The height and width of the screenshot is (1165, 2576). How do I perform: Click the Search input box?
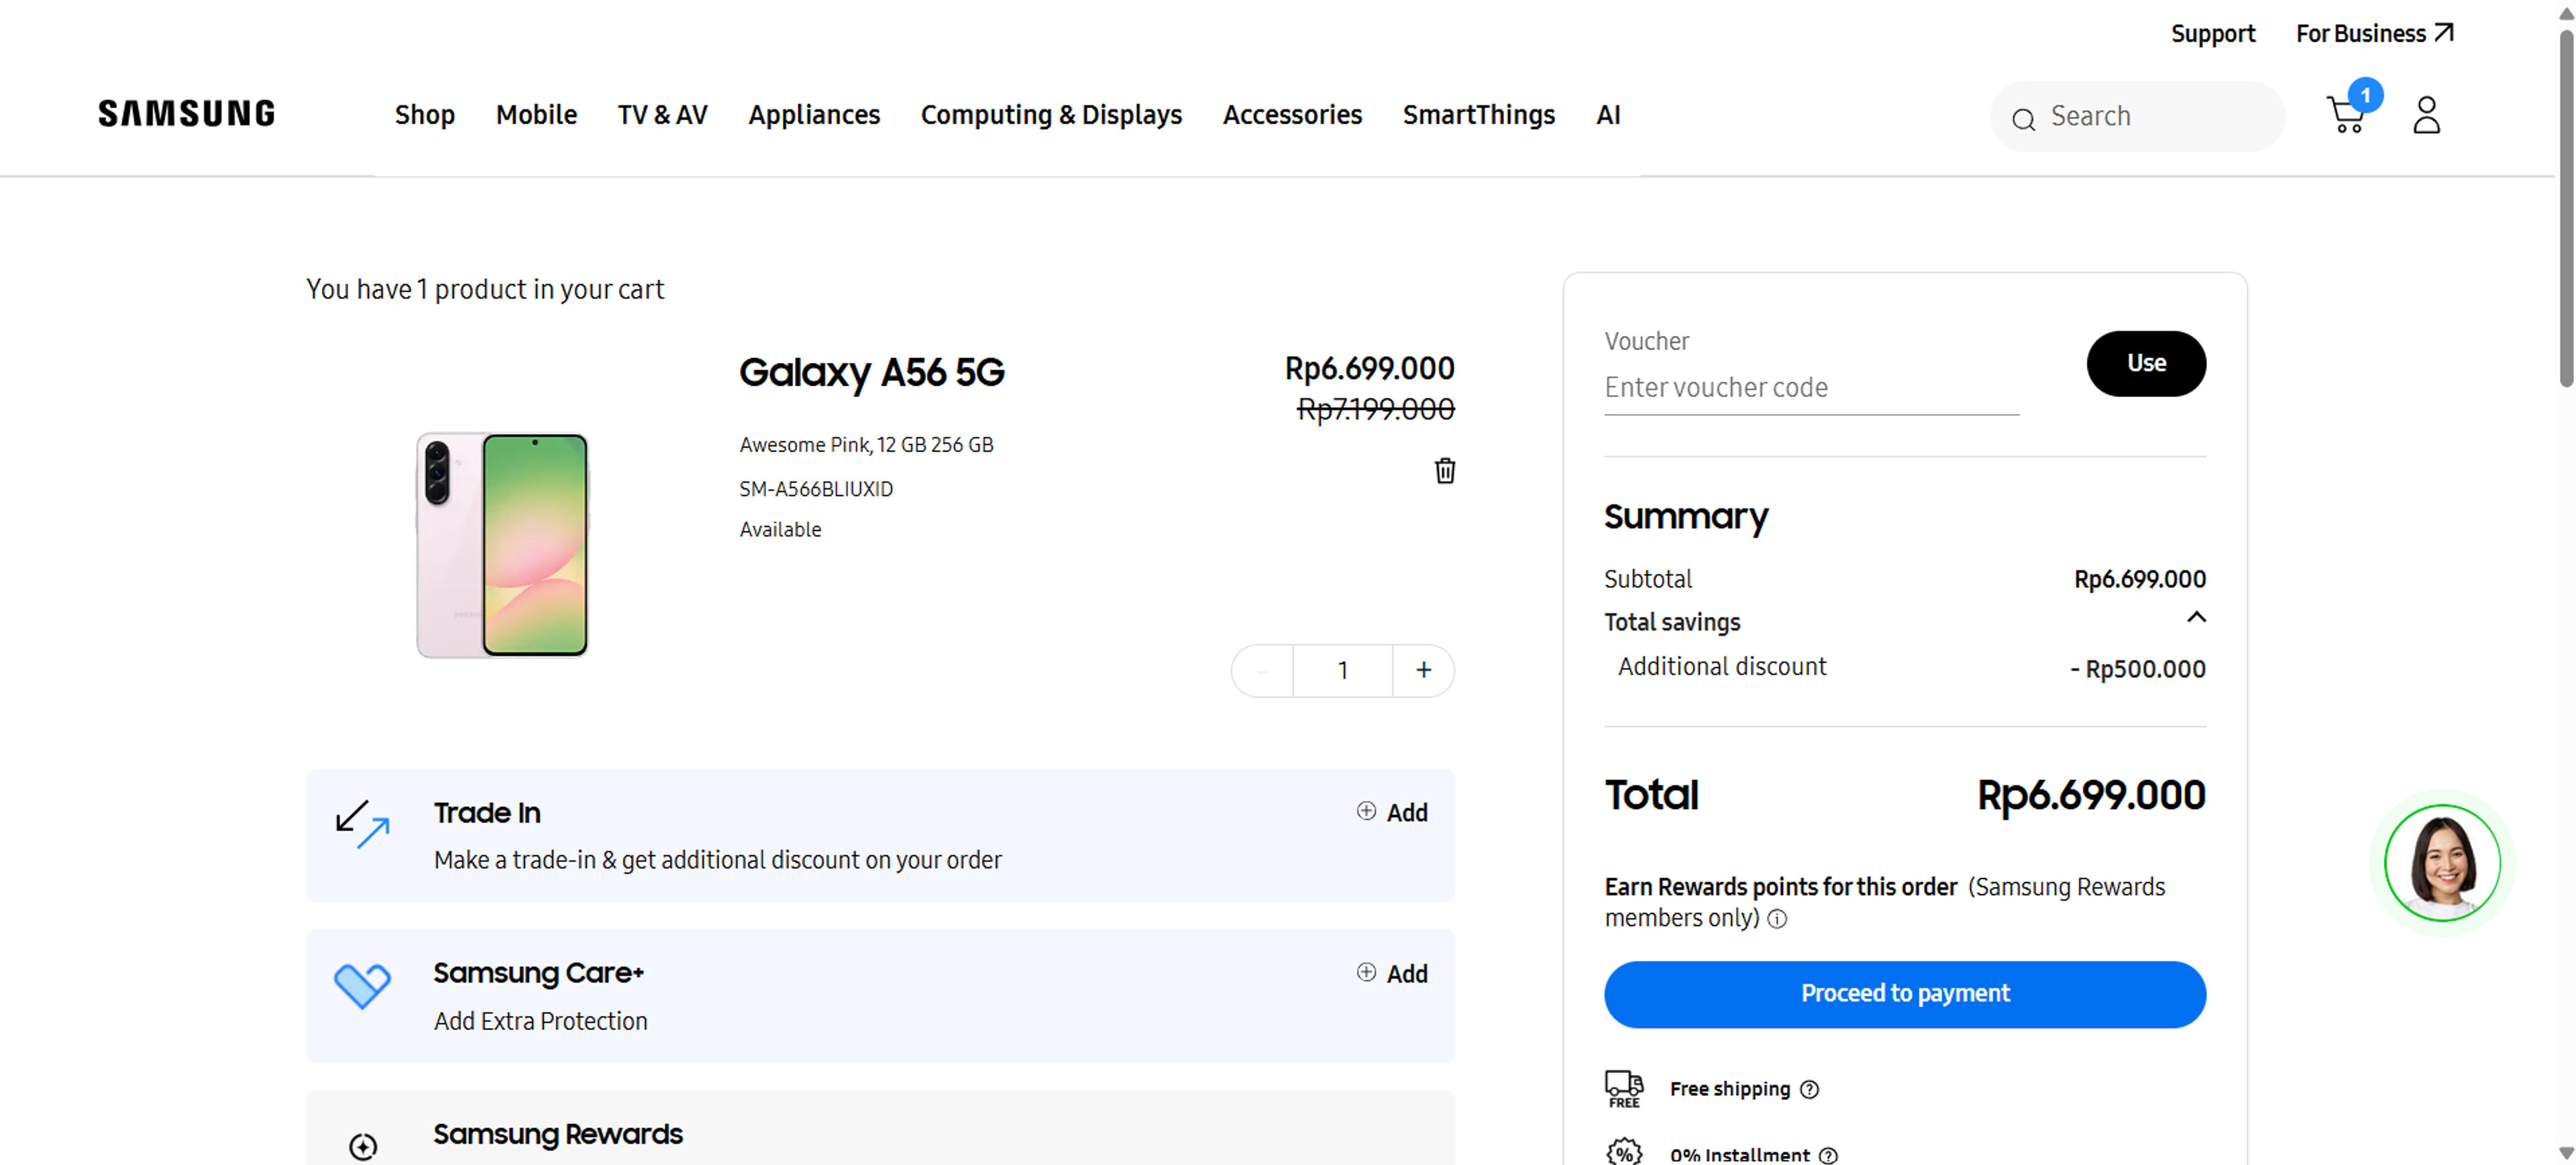[x=2137, y=116]
